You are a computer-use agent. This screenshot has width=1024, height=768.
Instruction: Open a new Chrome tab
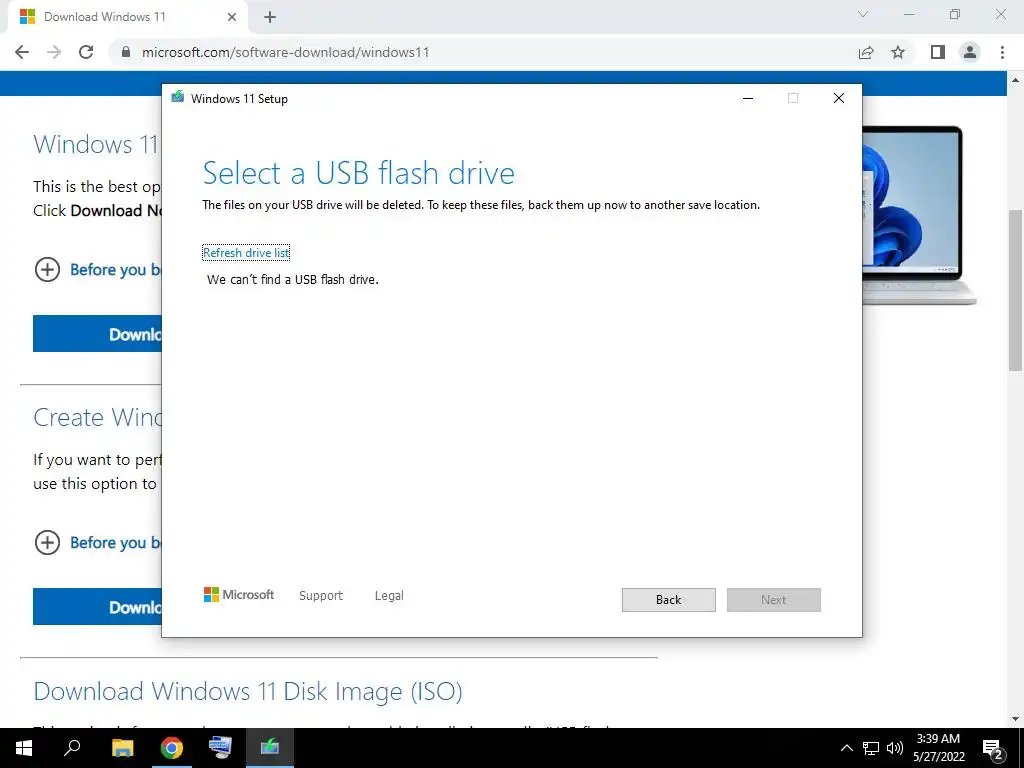point(270,17)
